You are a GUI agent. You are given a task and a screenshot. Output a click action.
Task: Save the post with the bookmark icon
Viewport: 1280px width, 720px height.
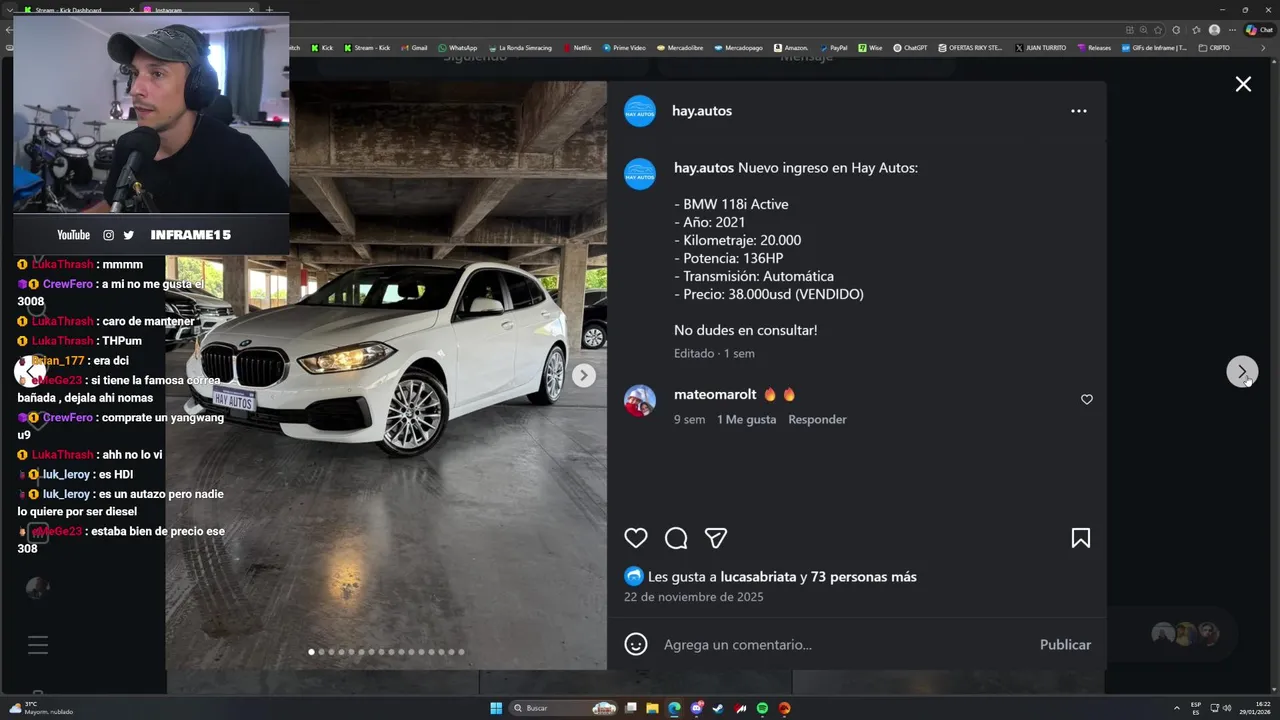[x=1081, y=538]
